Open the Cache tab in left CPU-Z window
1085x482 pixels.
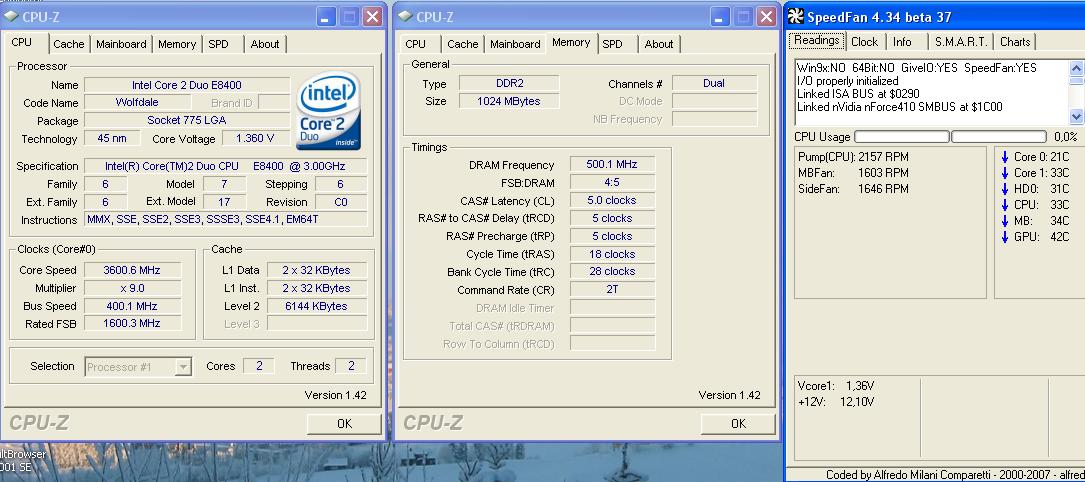pos(69,44)
